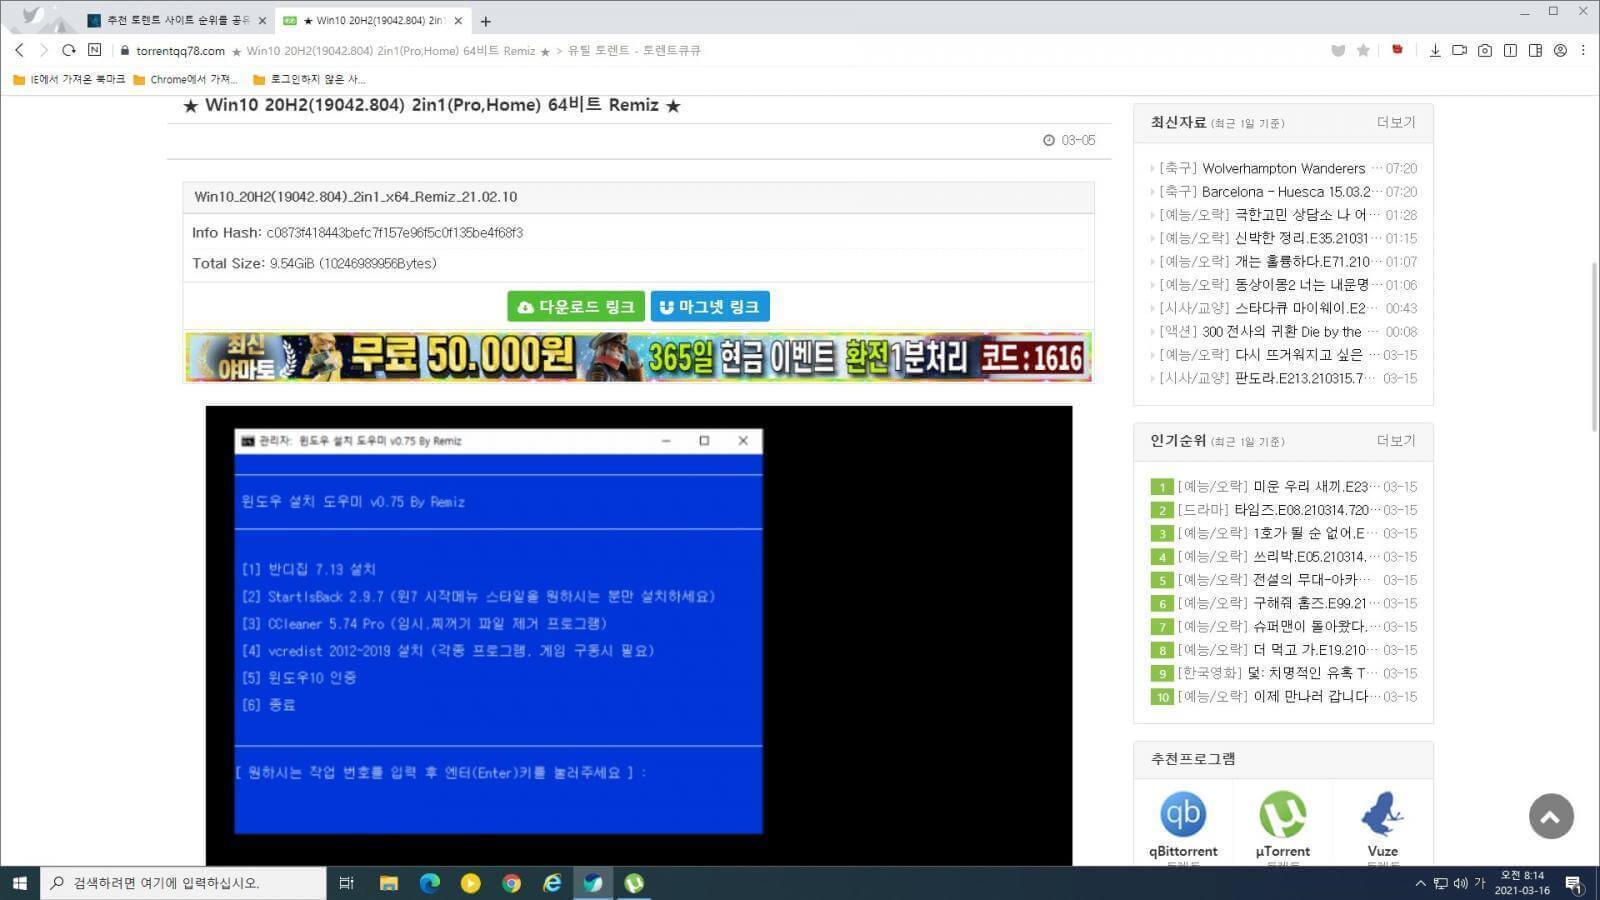
Task: Bookmark this page with the star icon
Action: point(1363,50)
